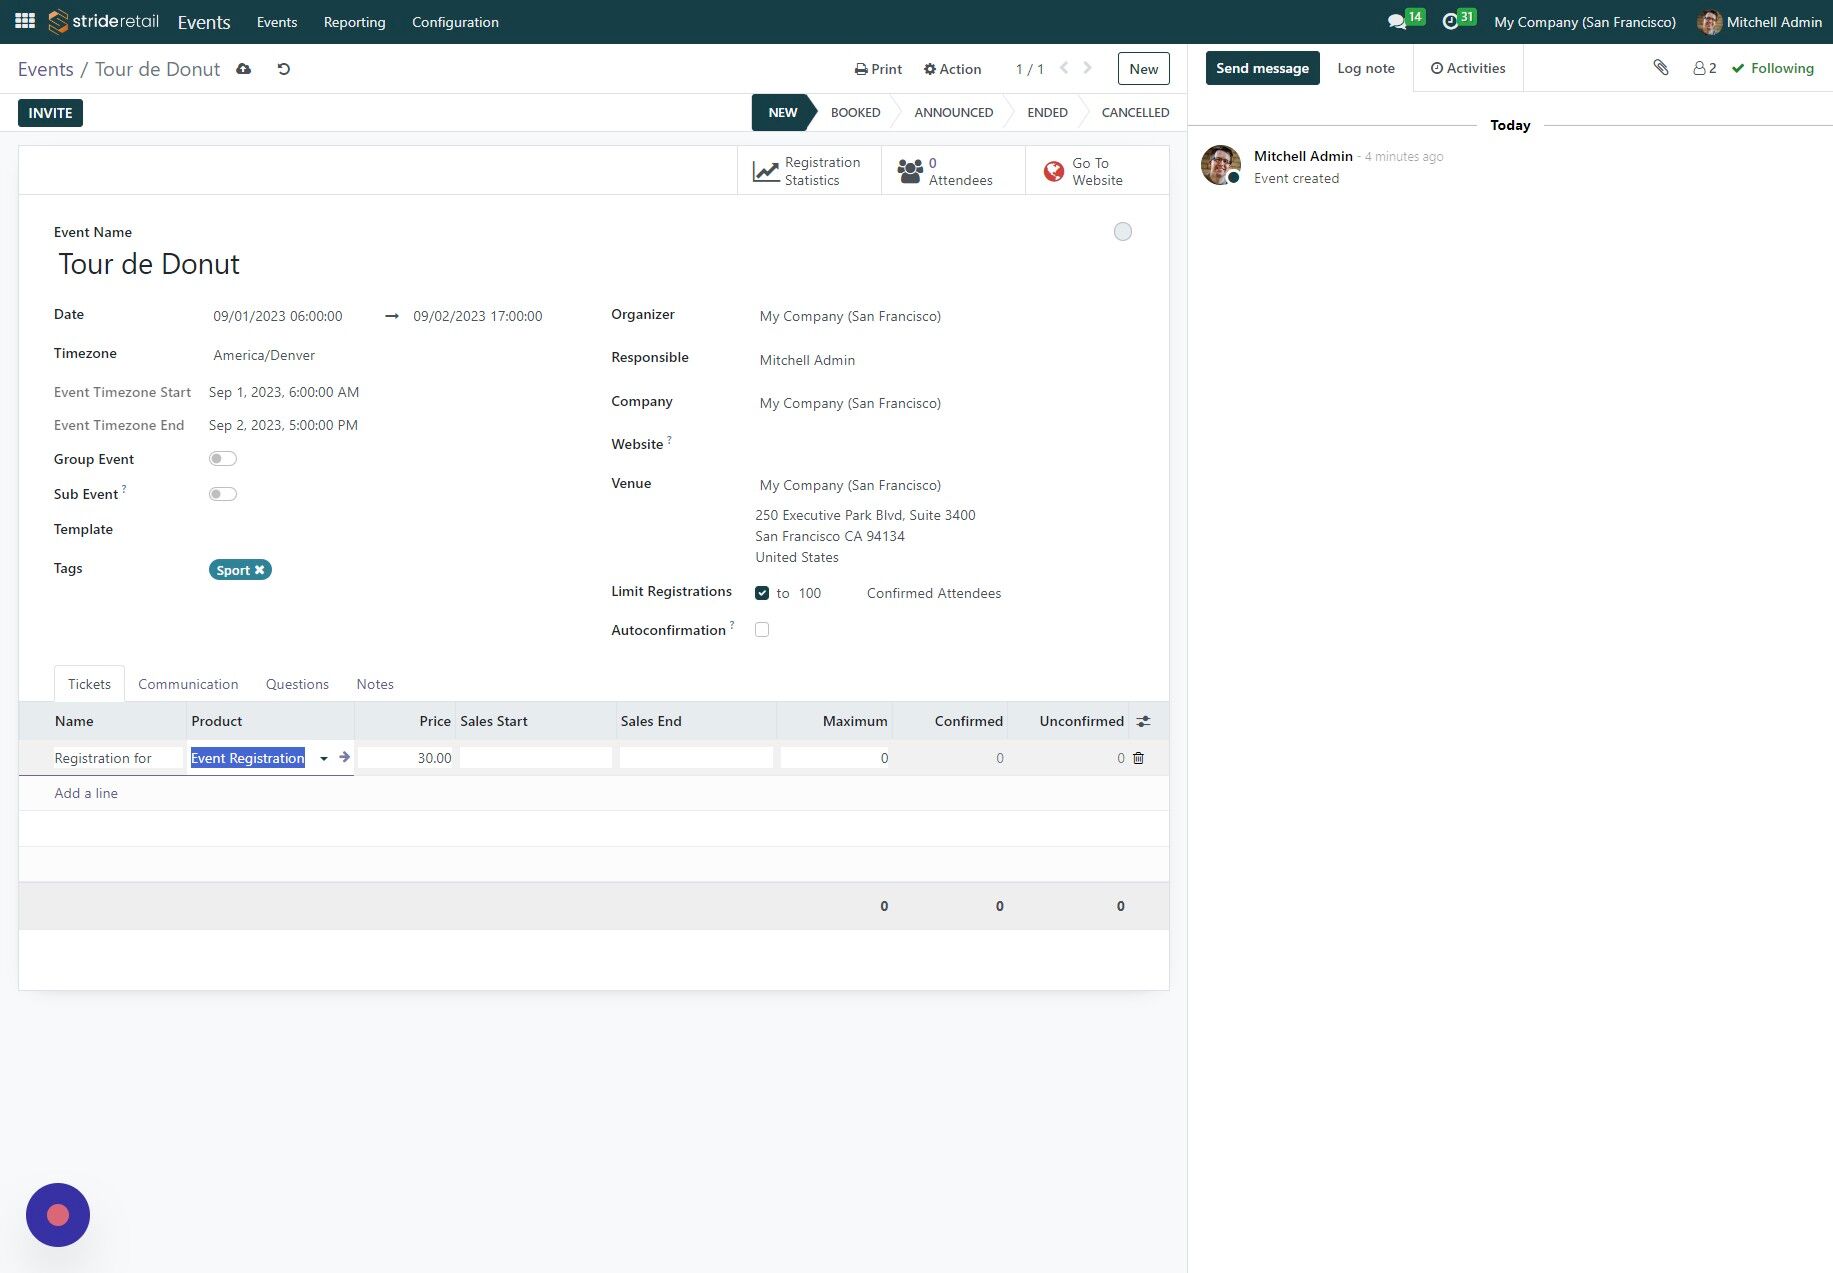
Task: Open ticket column settings adjust icon
Action: tap(1144, 721)
